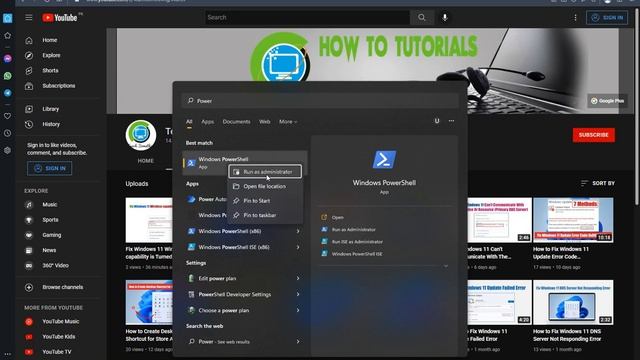Image resolution: width=640 pixels, height=360 pixels.
Task: Open search panel three-dot options
Action: click(451, 121)
